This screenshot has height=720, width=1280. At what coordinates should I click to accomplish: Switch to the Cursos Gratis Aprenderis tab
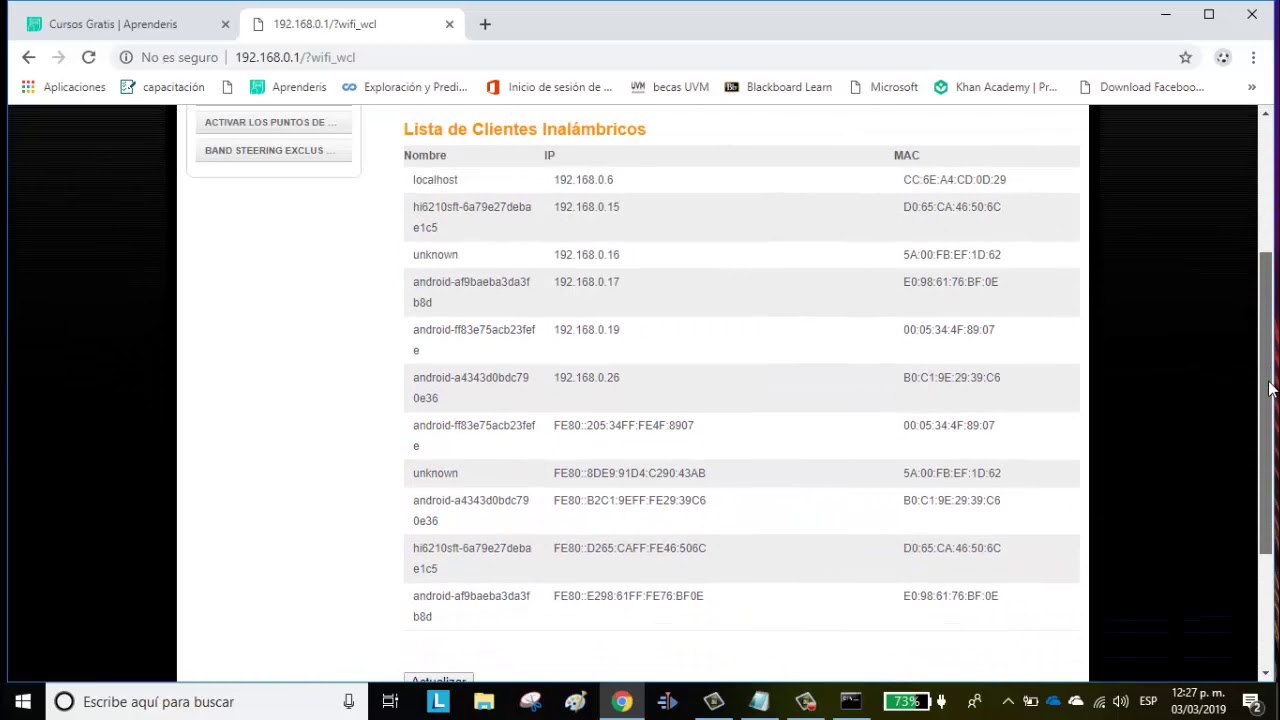coord(125,24)
